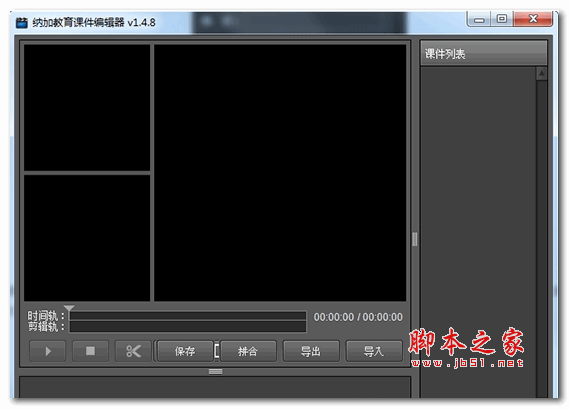Minimize the courseware editor window
This screenshot has width=570, height=409.
(x=479, y=19)
